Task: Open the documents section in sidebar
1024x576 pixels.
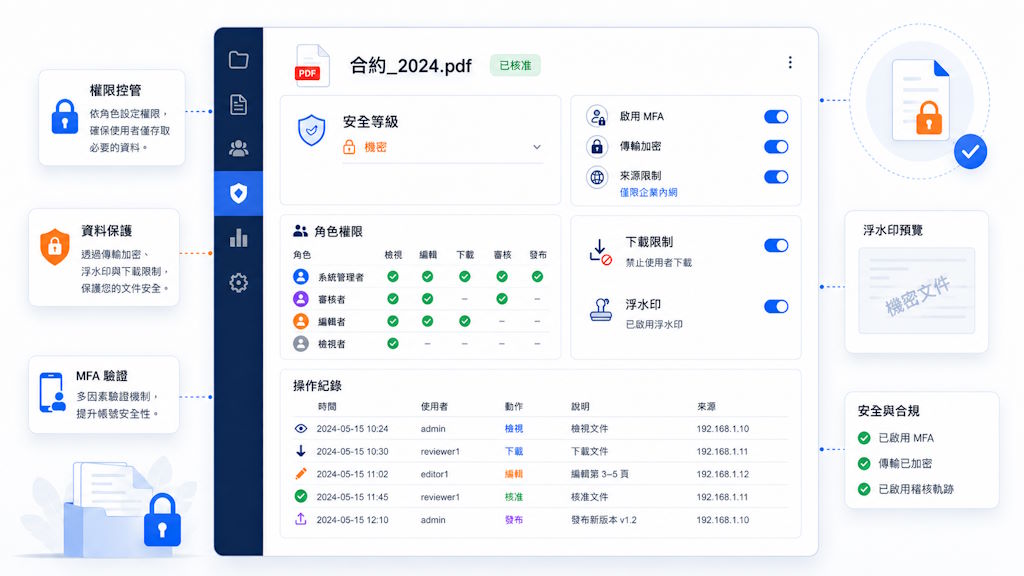Action: (x=238, y=104)
